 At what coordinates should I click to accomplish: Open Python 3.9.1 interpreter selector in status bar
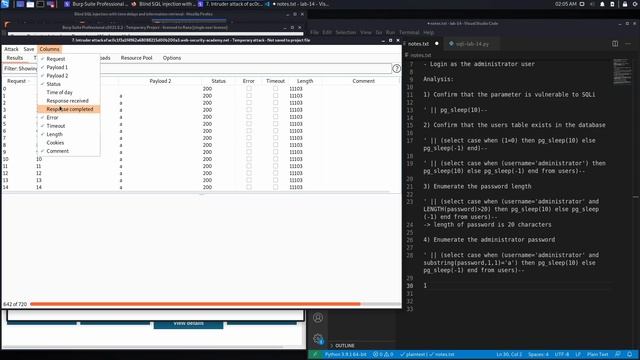click(345, 354)
